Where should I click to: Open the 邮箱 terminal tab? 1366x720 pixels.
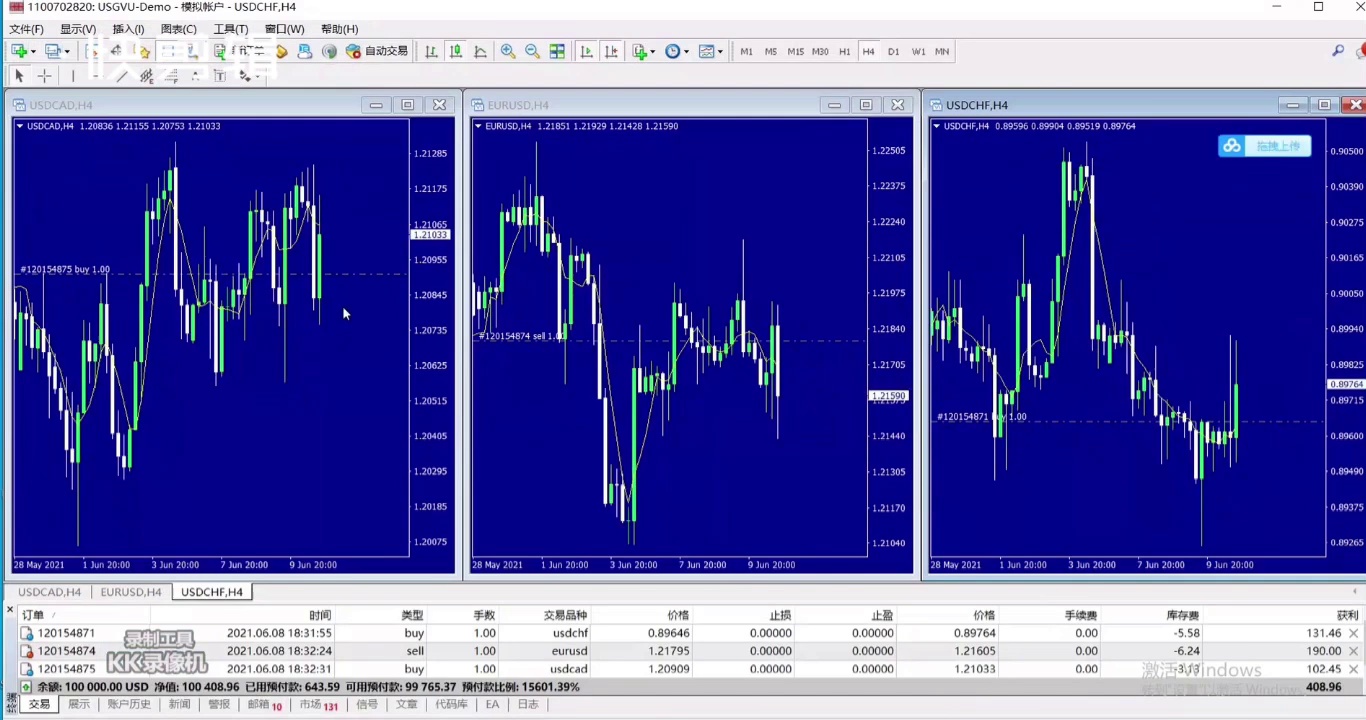[x=264, y=704]
